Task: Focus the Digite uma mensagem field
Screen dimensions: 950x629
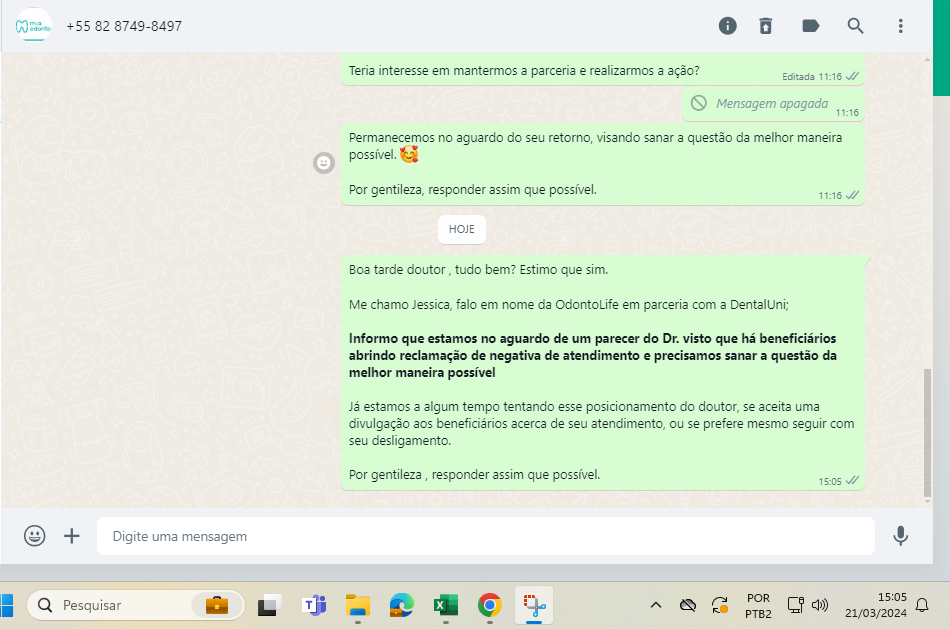Action: coord(486,536)
